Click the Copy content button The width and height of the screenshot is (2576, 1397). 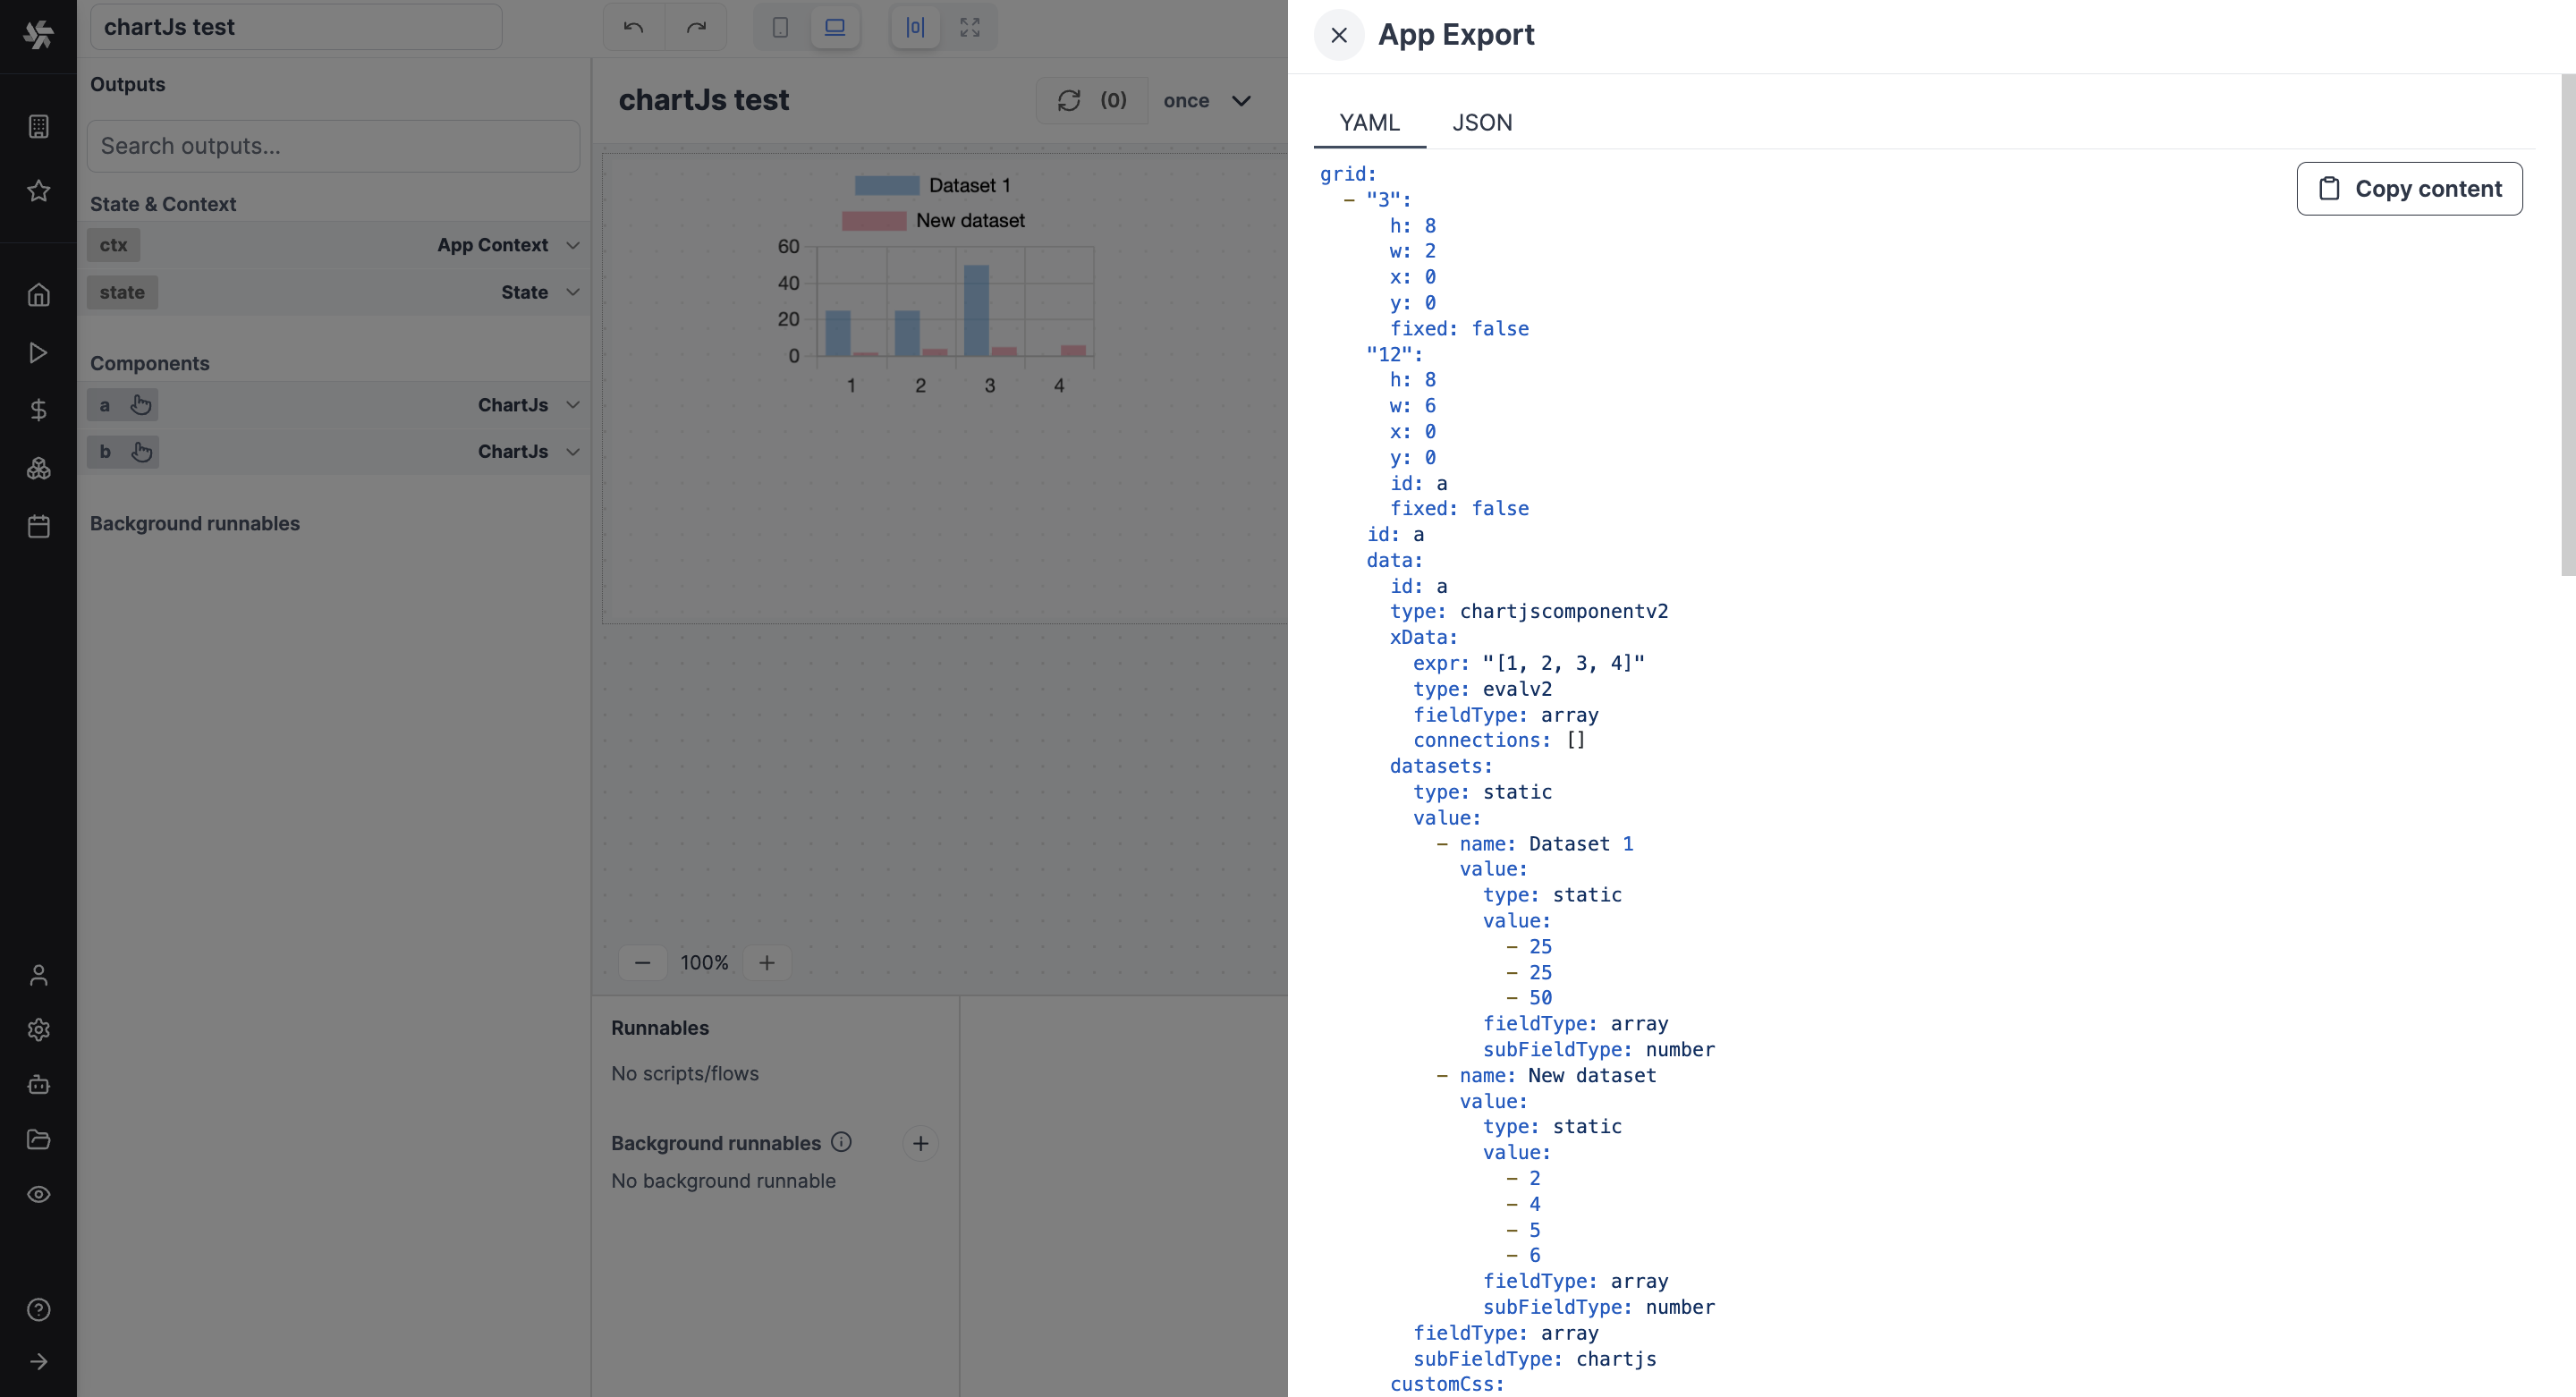point(2411,188)
